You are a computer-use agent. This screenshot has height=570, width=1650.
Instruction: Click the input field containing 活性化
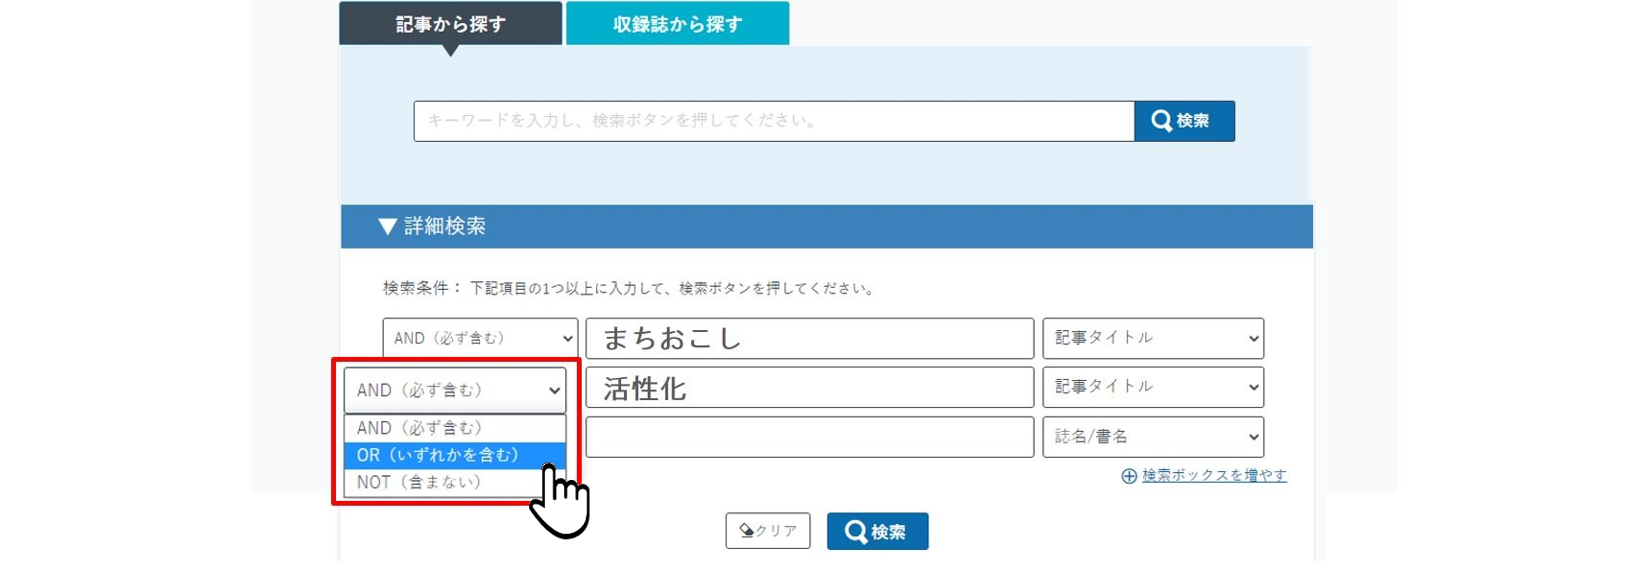[x=809, y=388]
